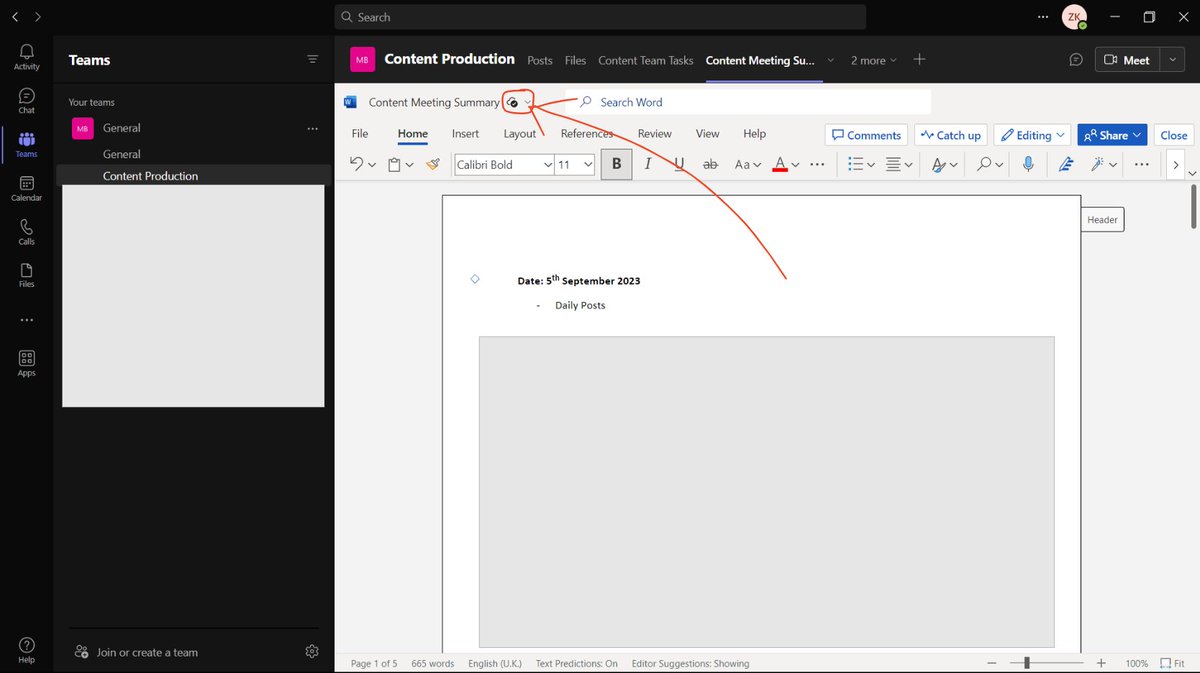Open the ZK profile avatar
The width and height of the screenshot is (1200, 673).
pyautogui.click(x=1075, y=17)
